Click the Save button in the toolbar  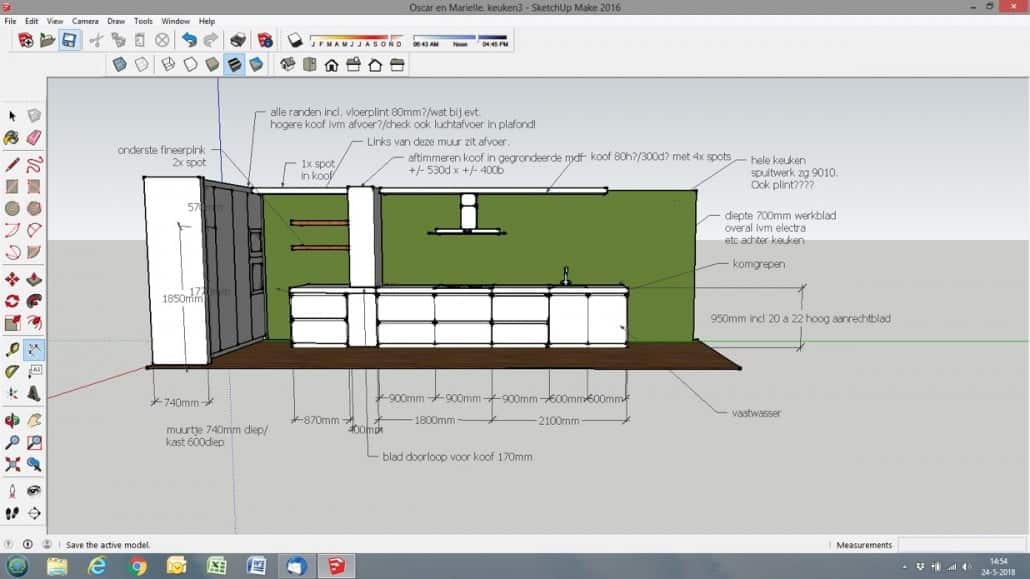click(x=69, y=41)
